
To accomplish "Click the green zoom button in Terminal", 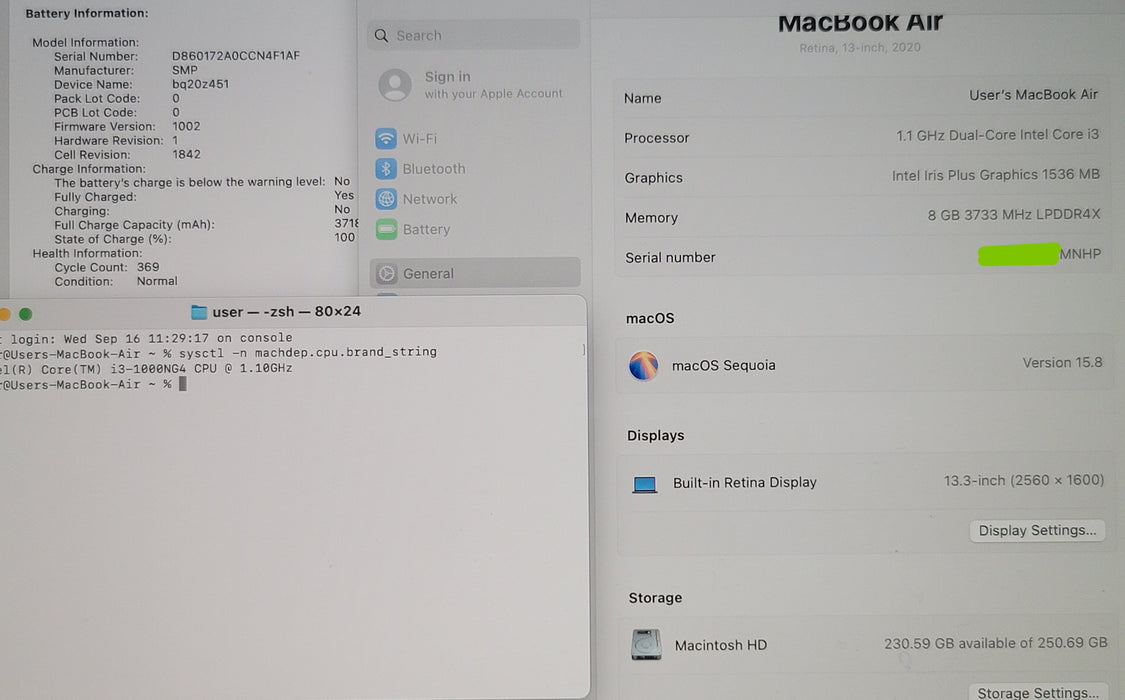I will [25, 314].
